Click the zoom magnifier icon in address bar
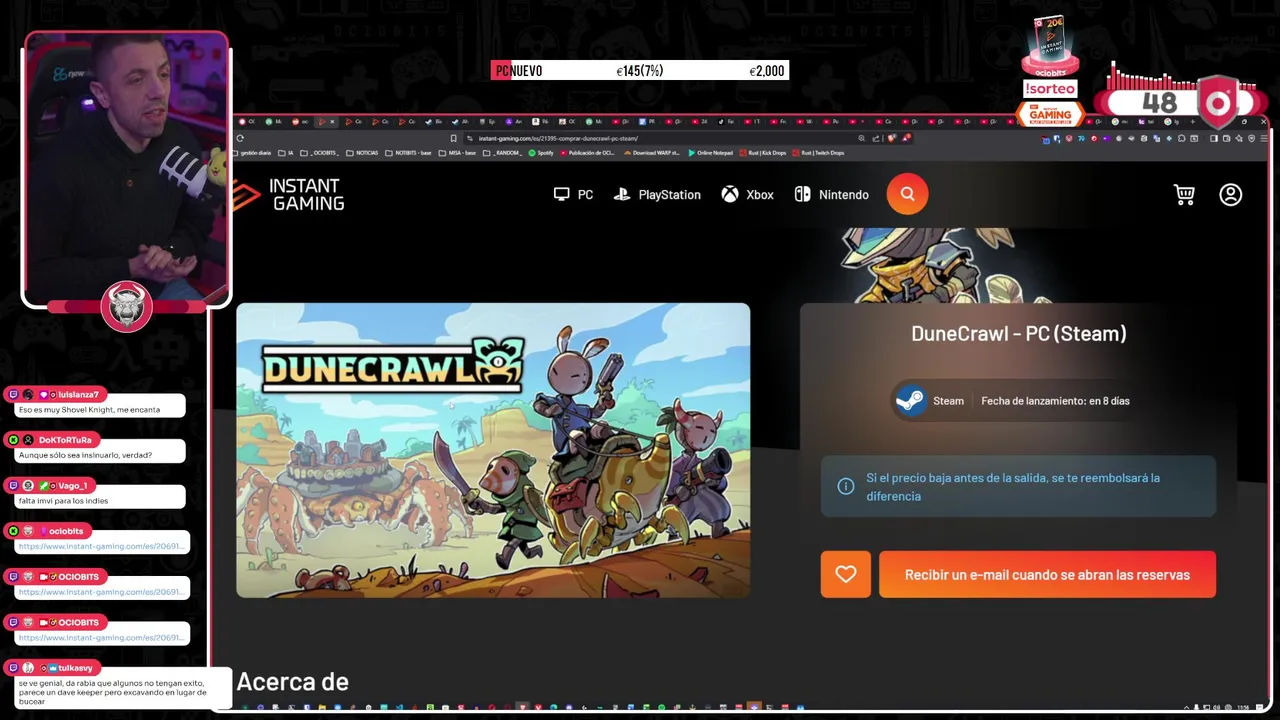The height and width of the screenshot is (720, 1280). point(862,138)
